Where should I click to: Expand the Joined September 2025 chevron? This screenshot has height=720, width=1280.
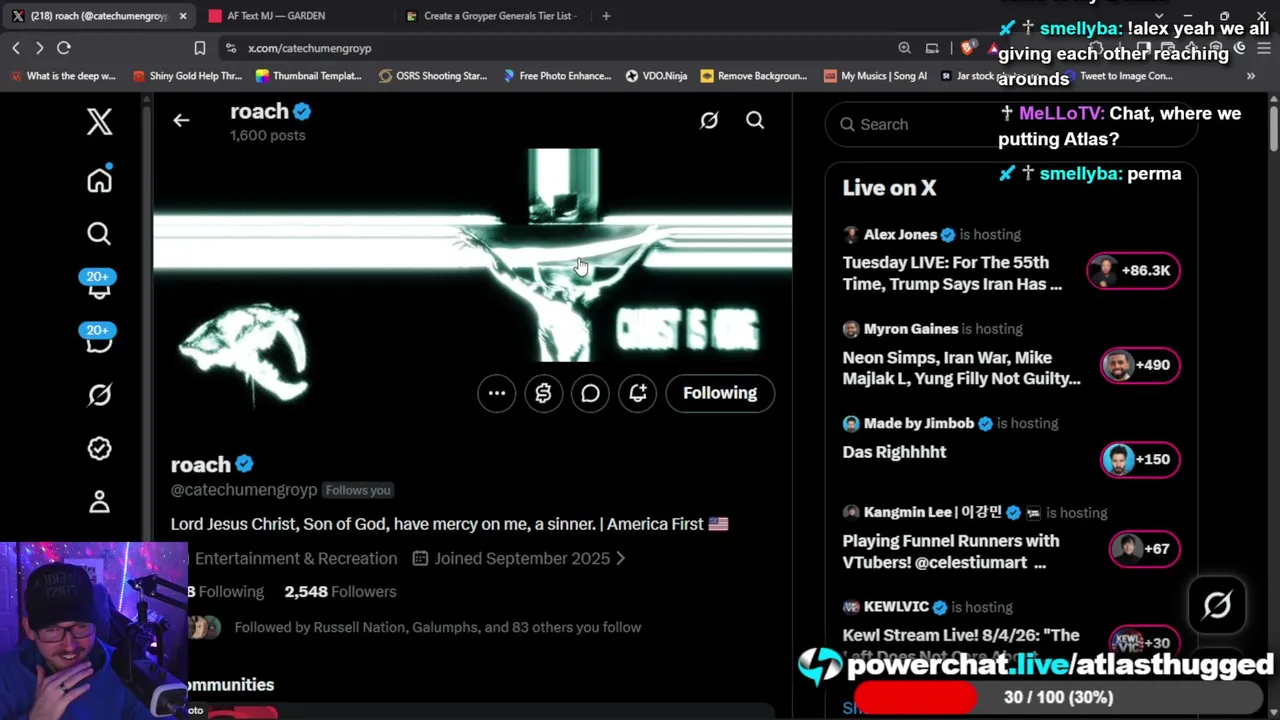[620, 559]
